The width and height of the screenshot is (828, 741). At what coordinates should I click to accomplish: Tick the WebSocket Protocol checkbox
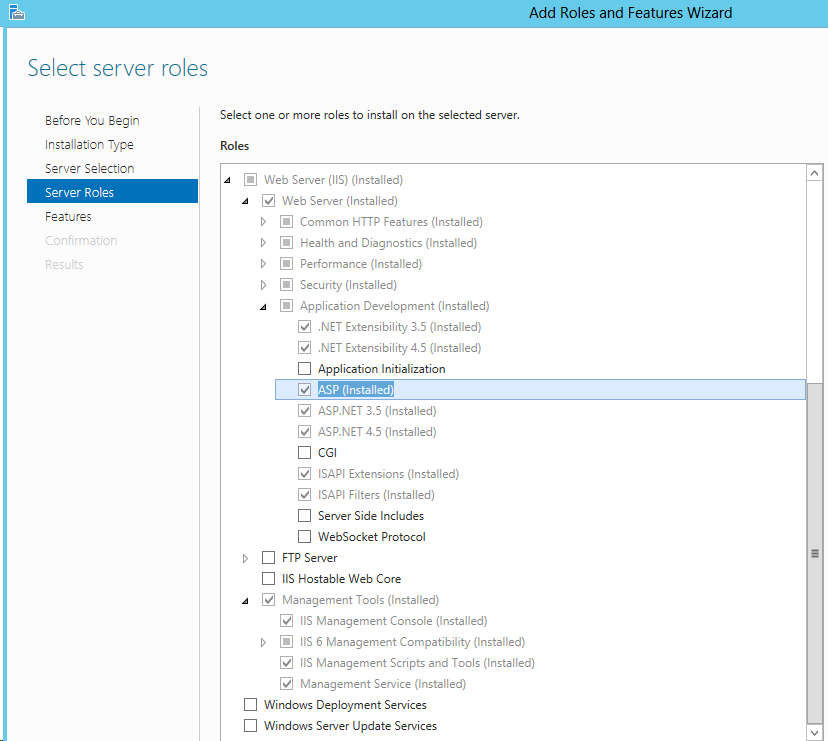tap(305, 536)
